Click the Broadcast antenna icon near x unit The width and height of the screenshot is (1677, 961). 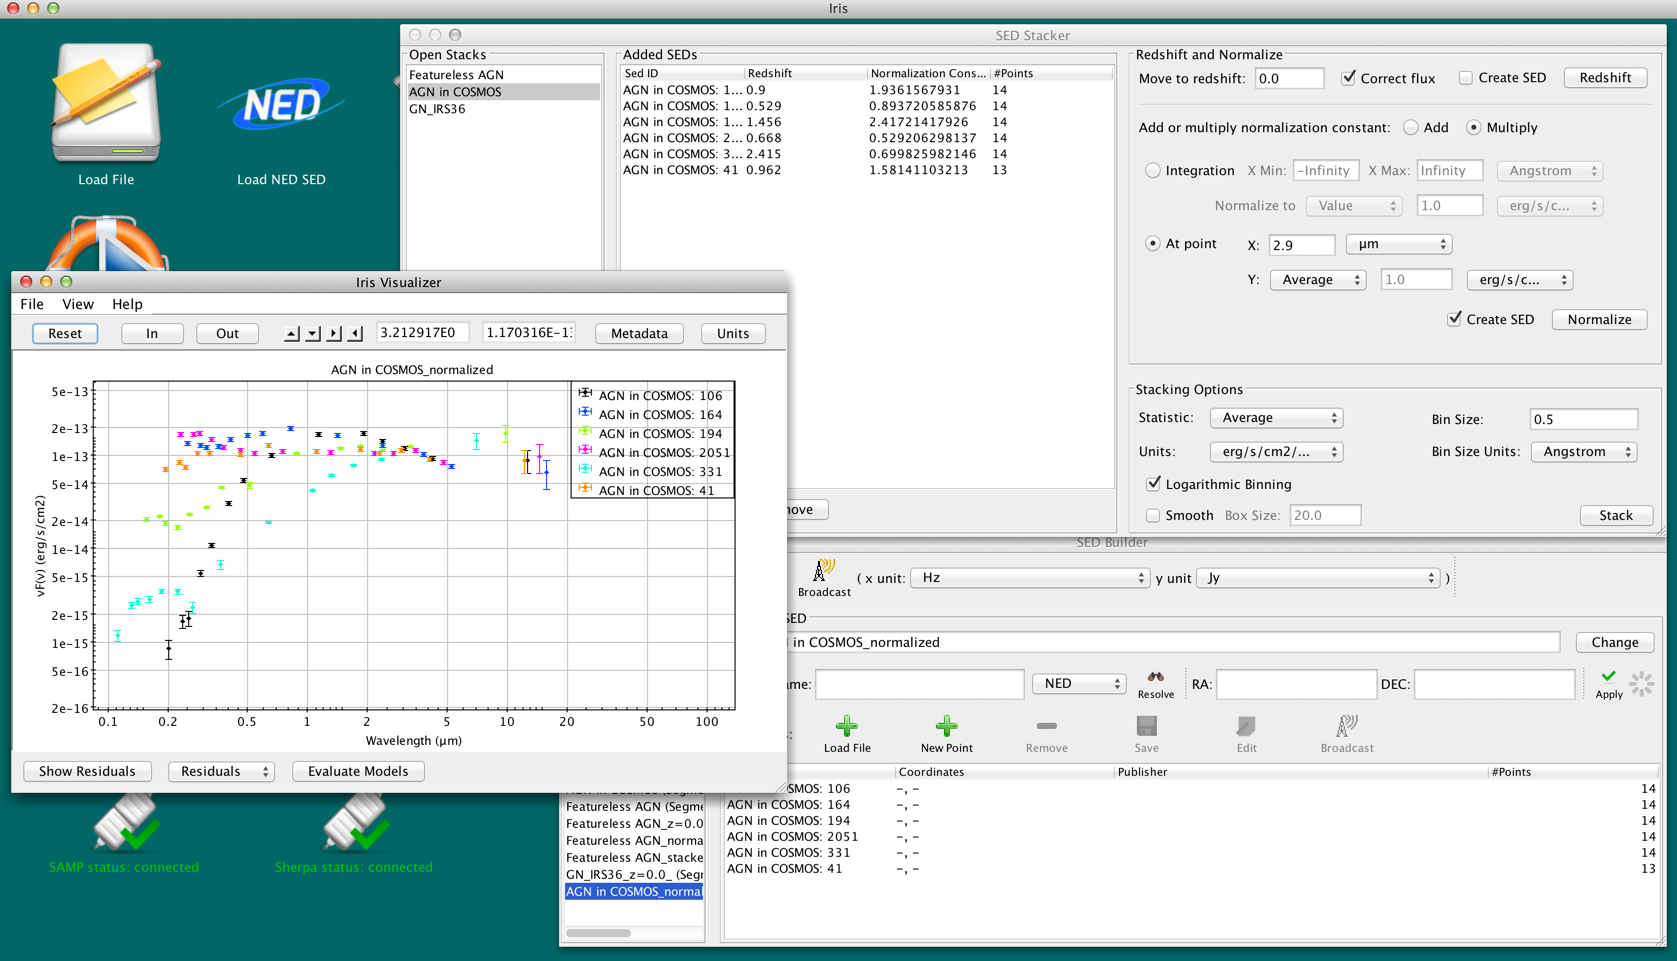(824, 570)
